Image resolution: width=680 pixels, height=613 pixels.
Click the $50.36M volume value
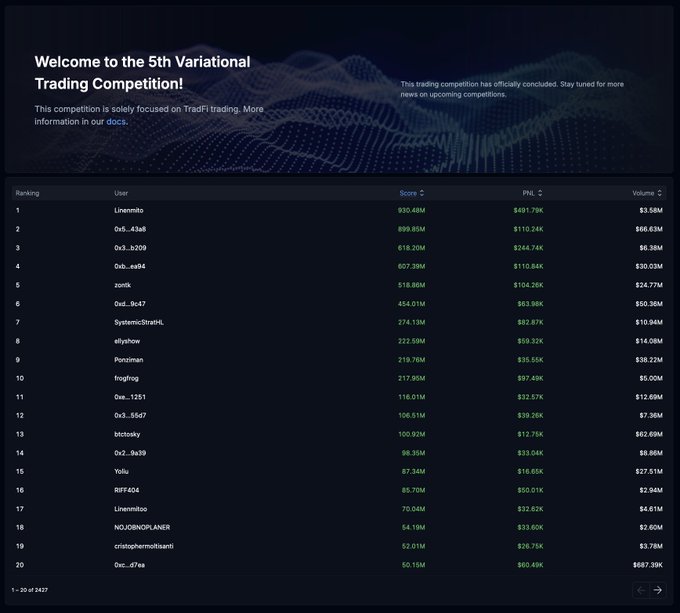(x=649, y=304)
